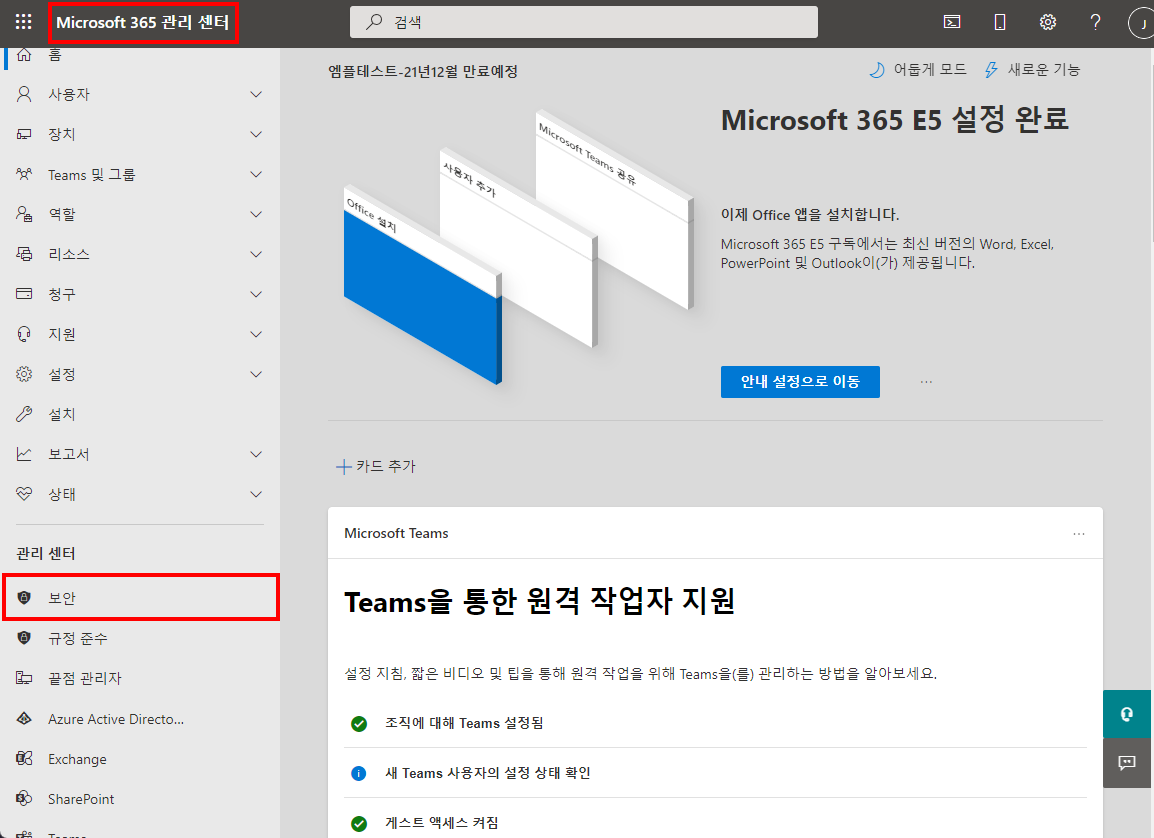1154x838 pixels.
Task: Click the 청구 billing card icon
Action: click(x=24, y=294)
